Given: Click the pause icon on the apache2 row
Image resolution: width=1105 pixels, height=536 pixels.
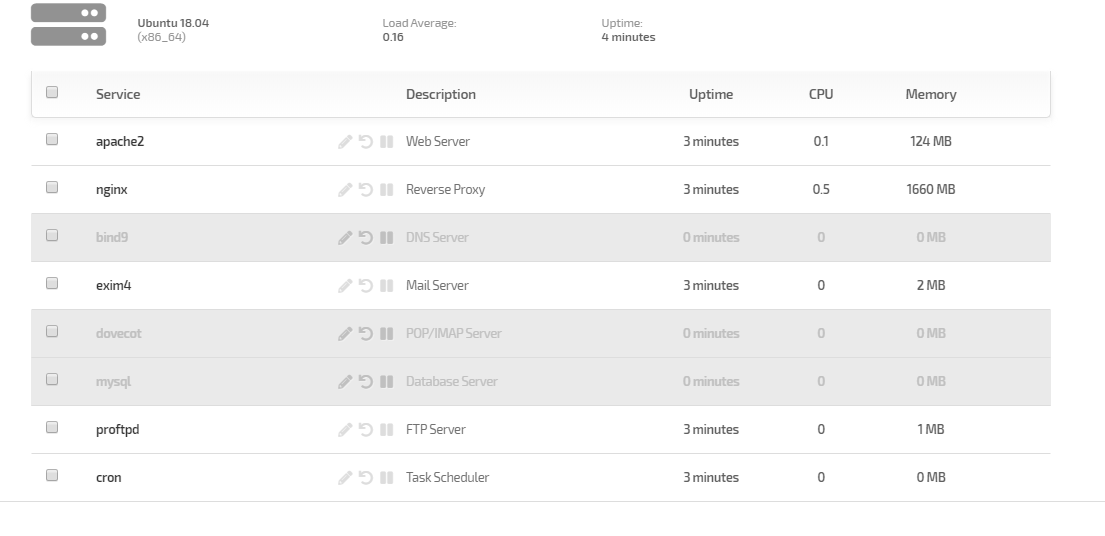Looking at the screenshot, I should pos(386,142).
